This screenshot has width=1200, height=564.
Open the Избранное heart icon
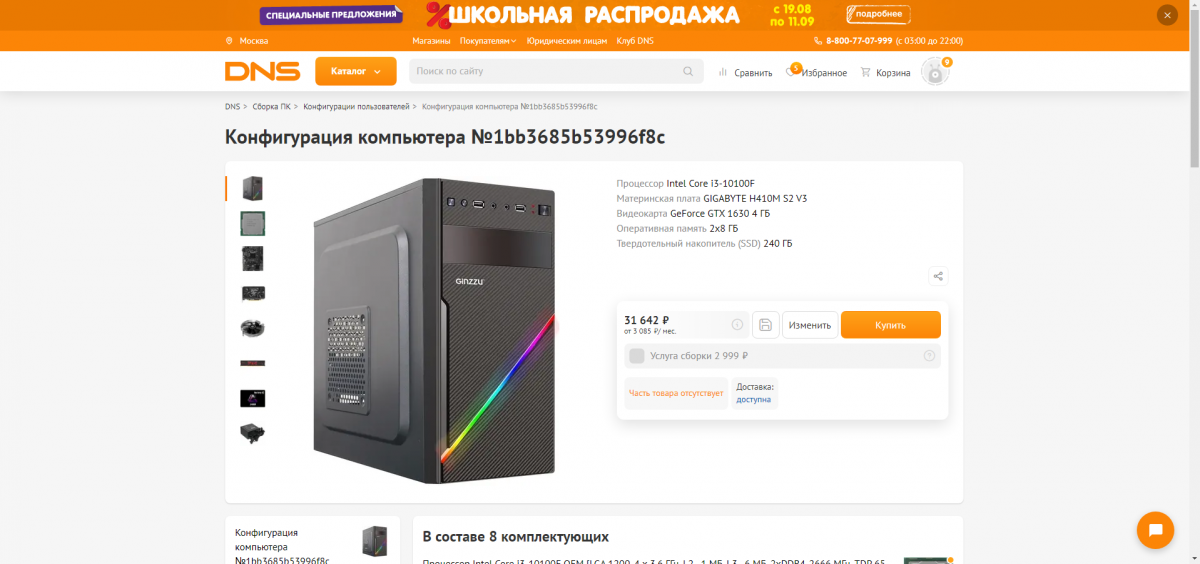(x=792, y=71)
